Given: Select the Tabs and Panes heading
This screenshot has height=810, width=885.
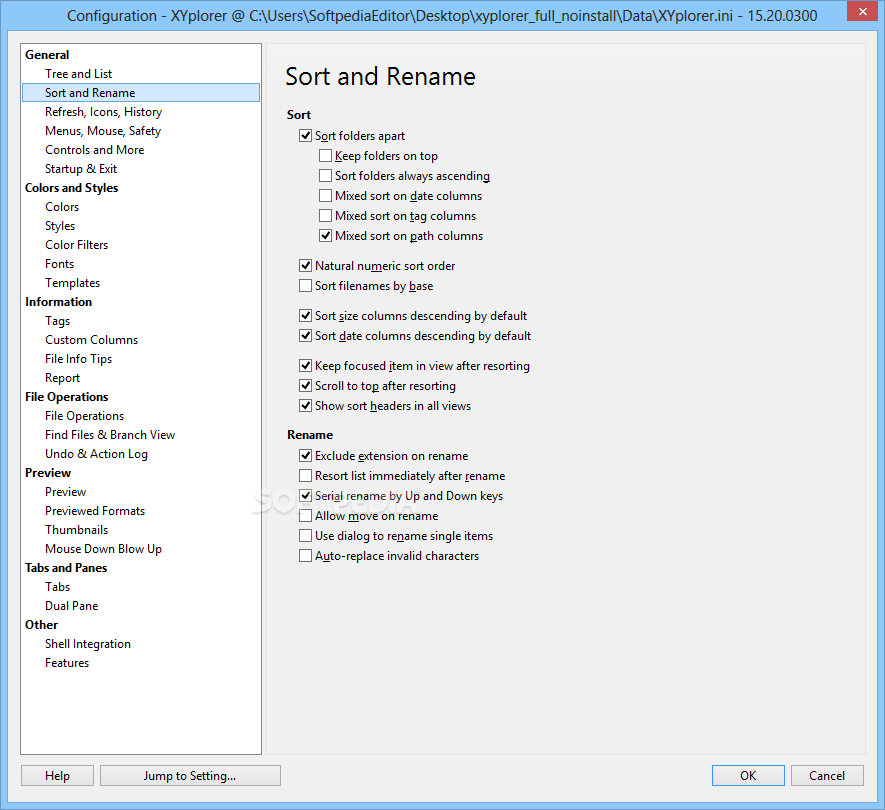Looking at the screenshot, I should point(65,568).
